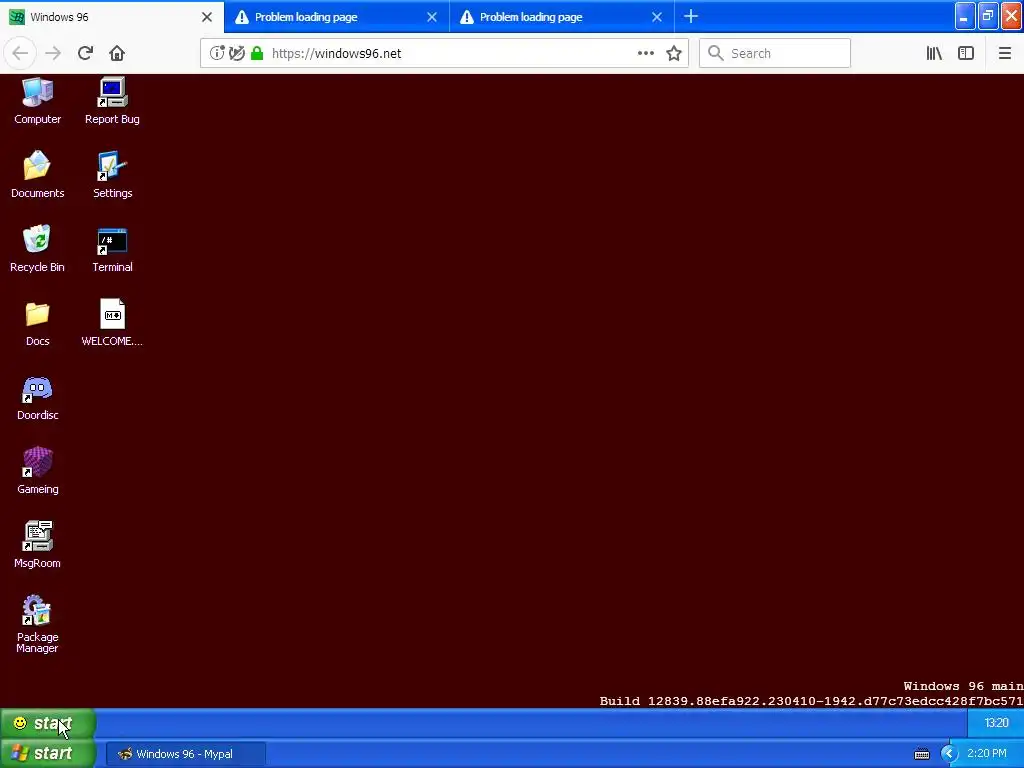
Task: Click the tracking protection shield icon
Action: point(236,53)
